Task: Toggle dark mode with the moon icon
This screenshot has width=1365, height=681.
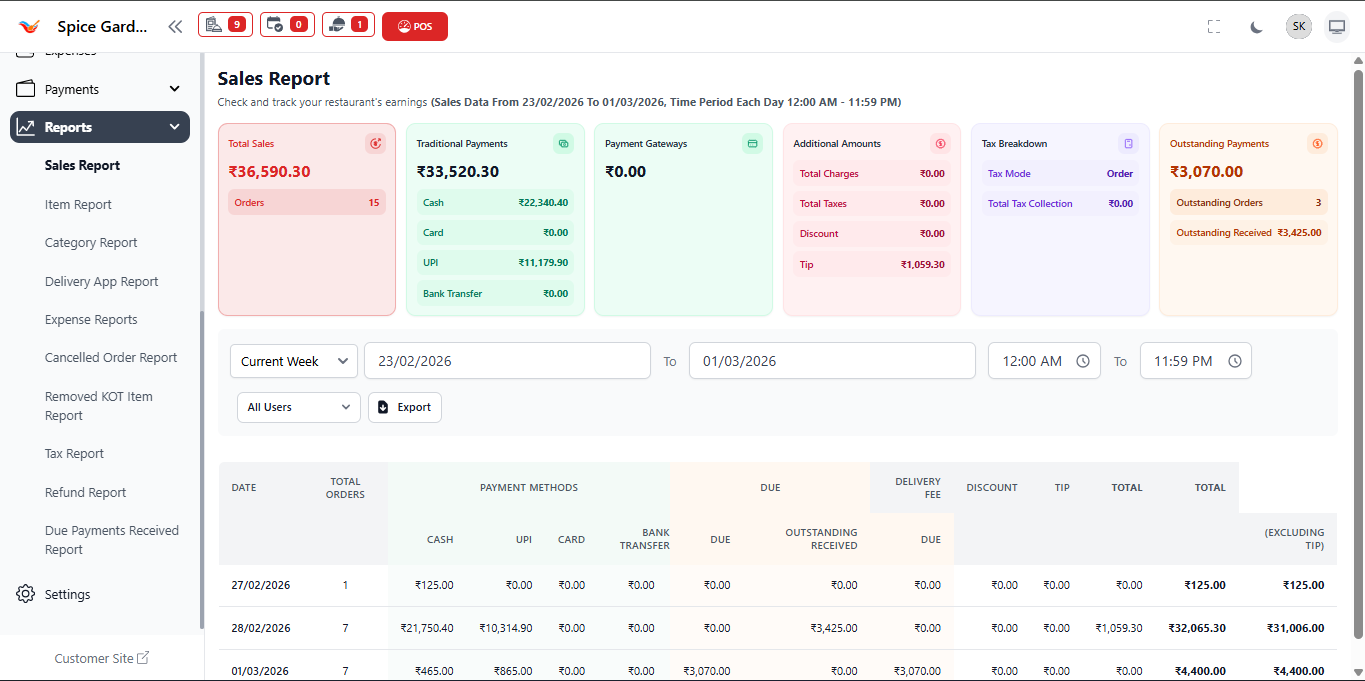Action: coord(1256,26)
